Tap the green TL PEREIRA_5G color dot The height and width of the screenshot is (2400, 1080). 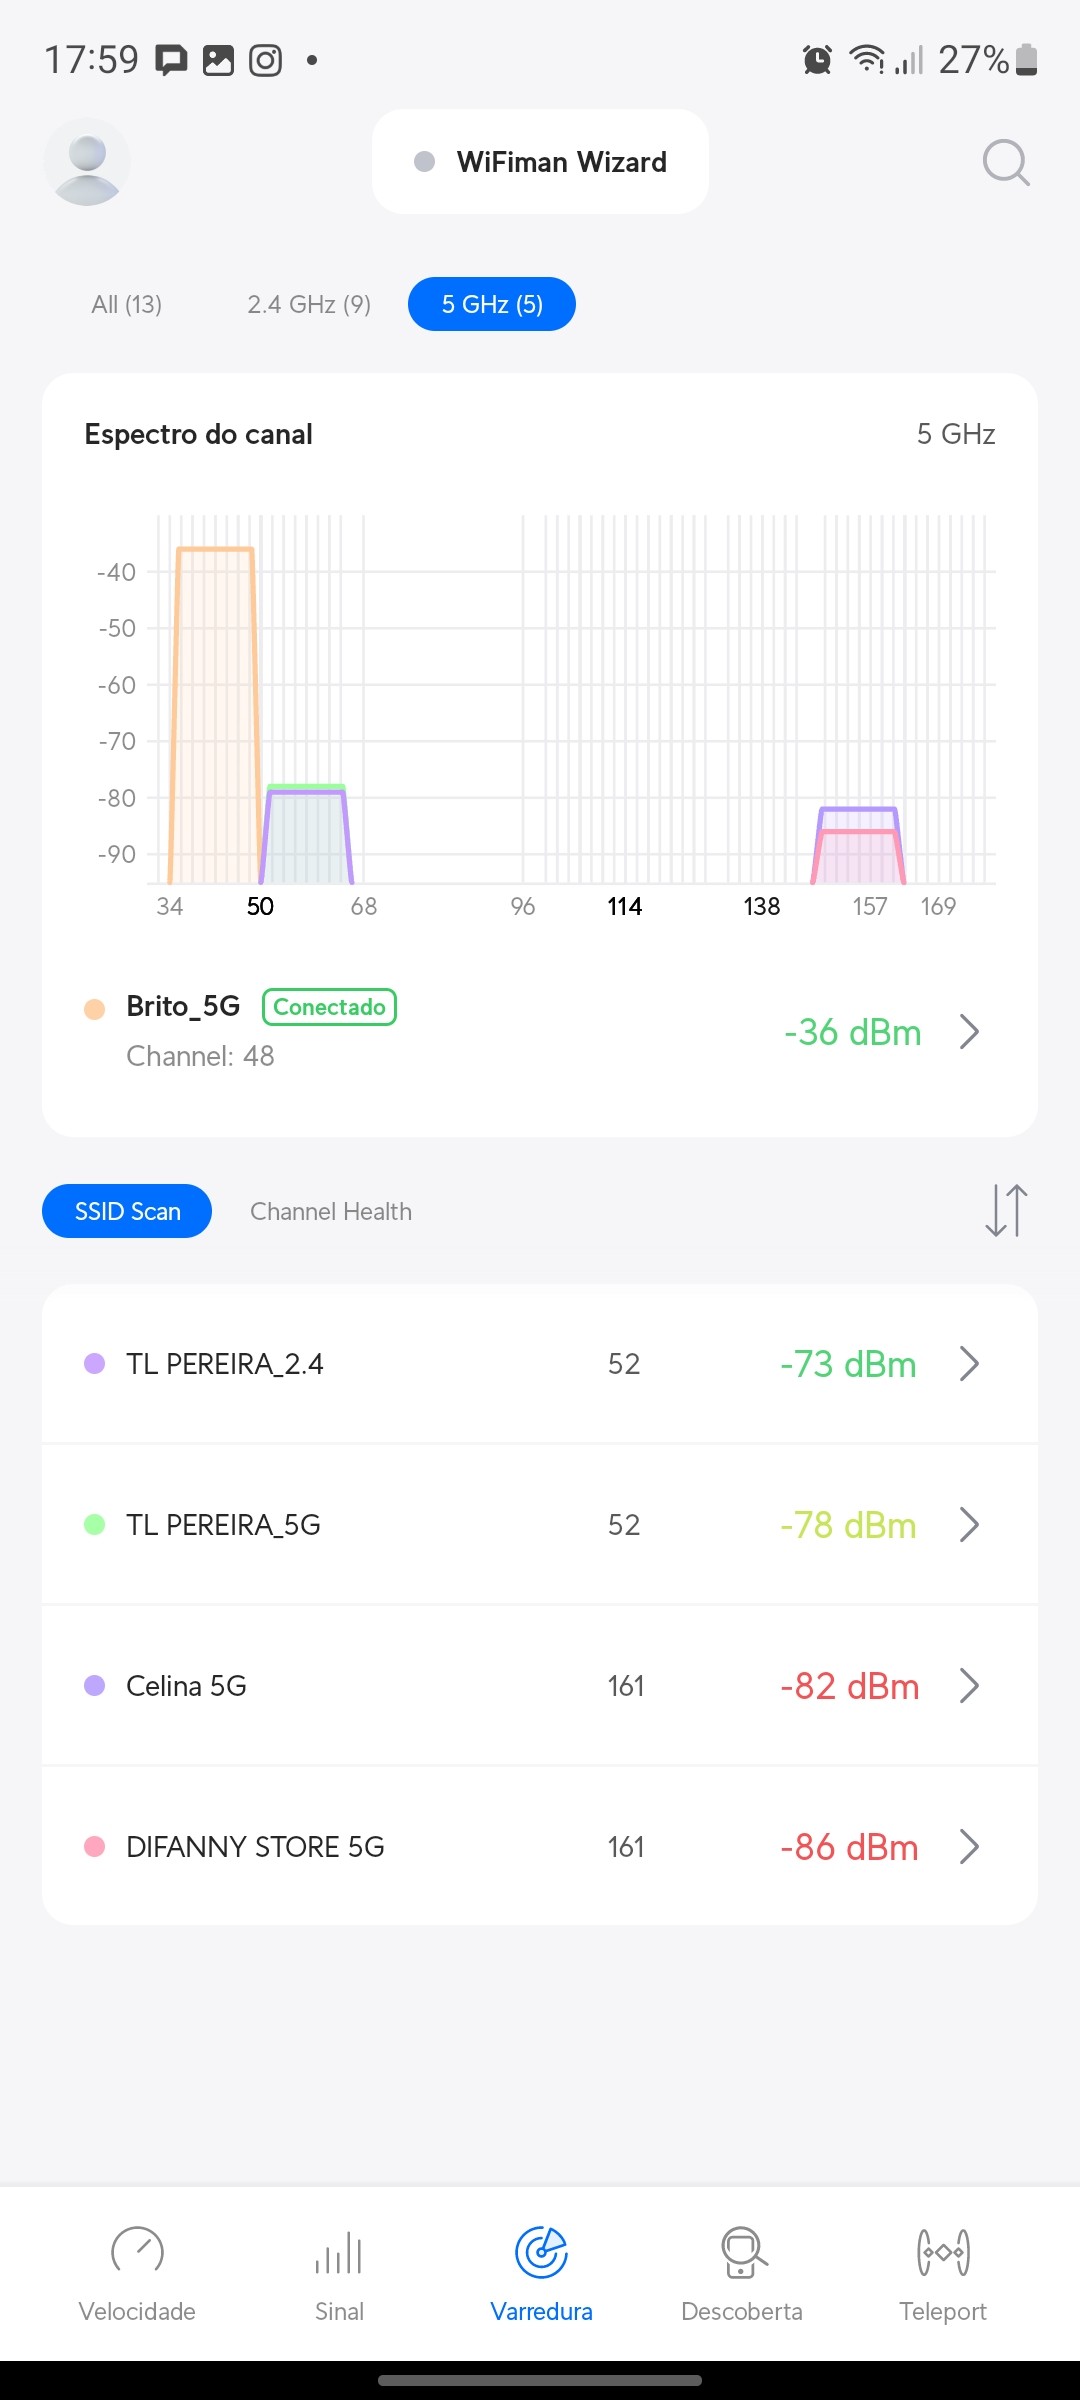[95, 1525]
